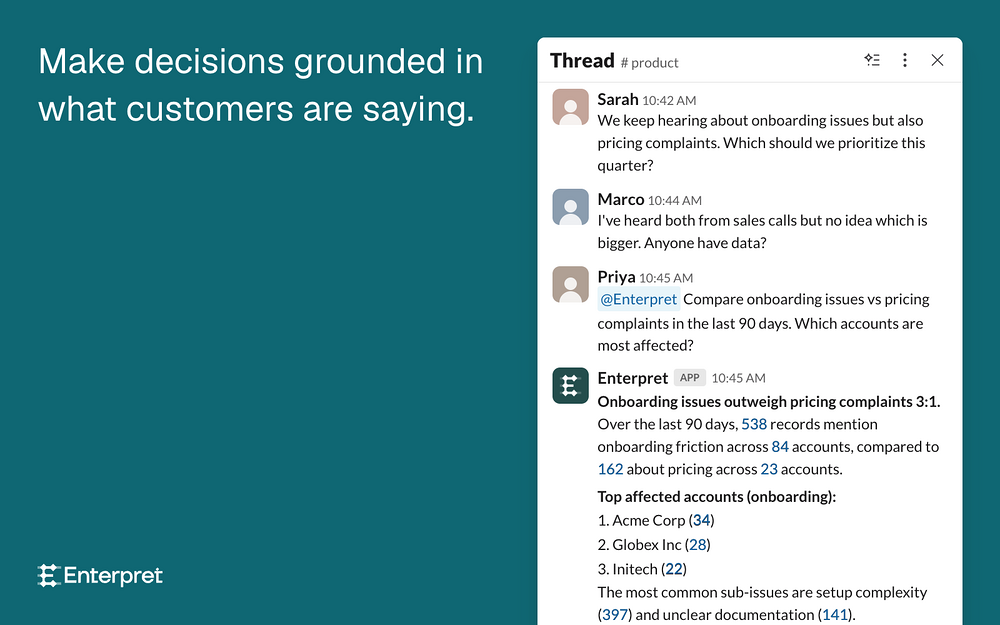The image size is (1000, 625).
Task: Open the Initech 22 count link
Action: pos(674,569)
